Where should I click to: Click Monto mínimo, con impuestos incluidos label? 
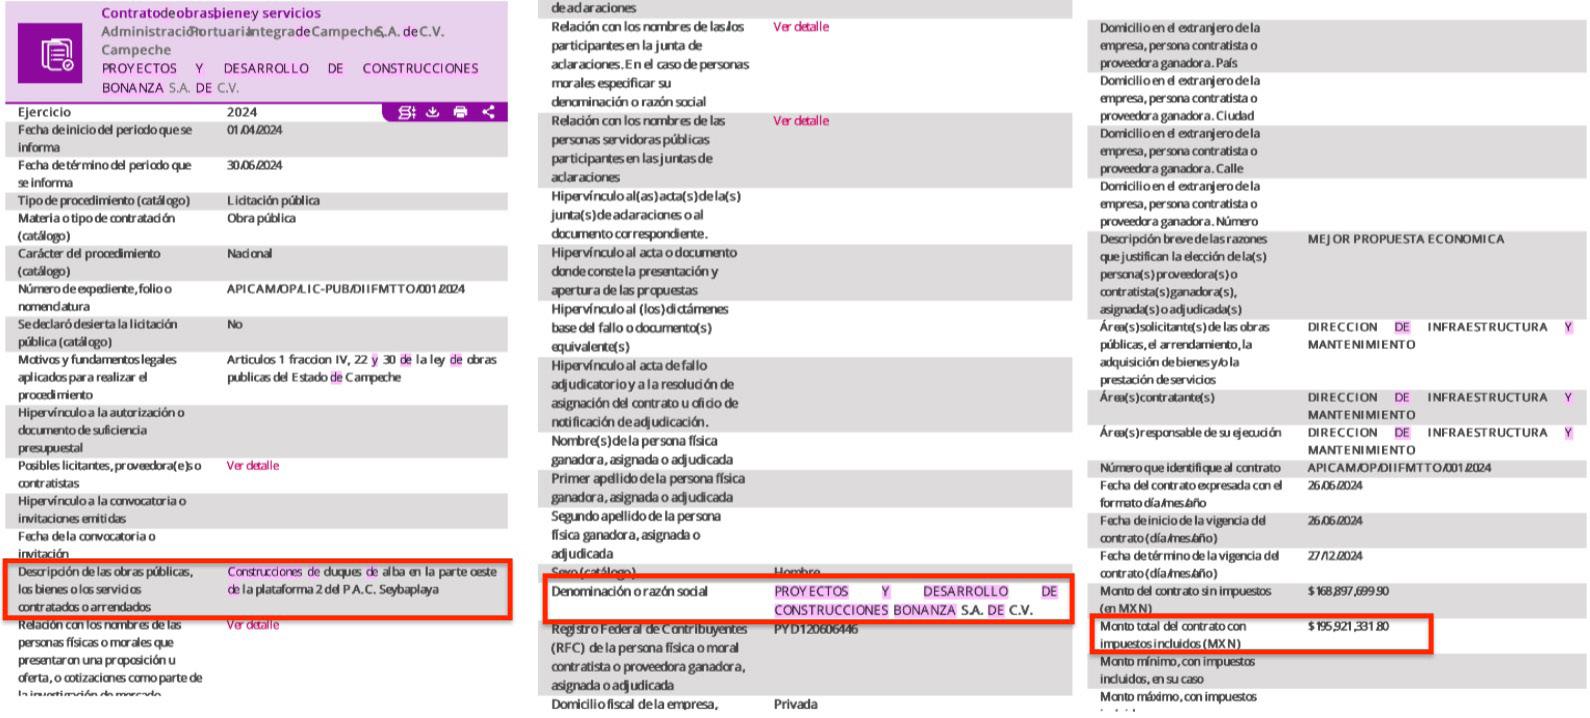pyautogui.click(x=1178, y=670)
